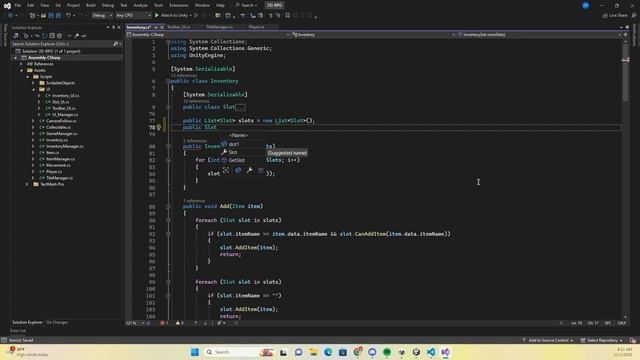
Task: Click the Save toolbar icon
Action: coord(51,16)
